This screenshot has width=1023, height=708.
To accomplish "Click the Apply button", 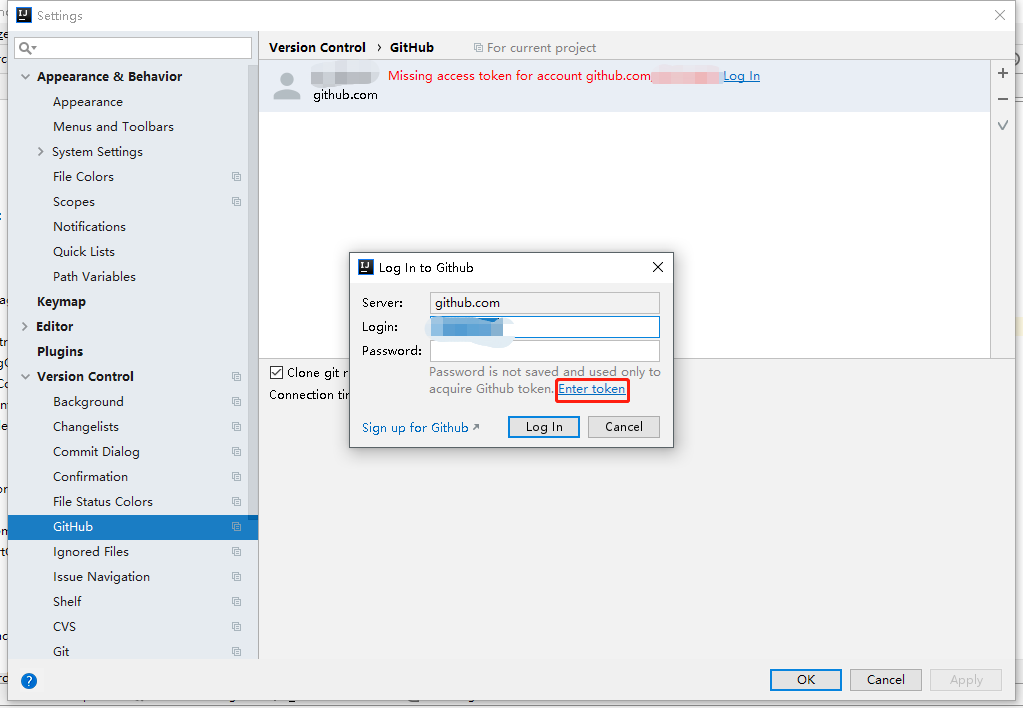I will (966, 680).
